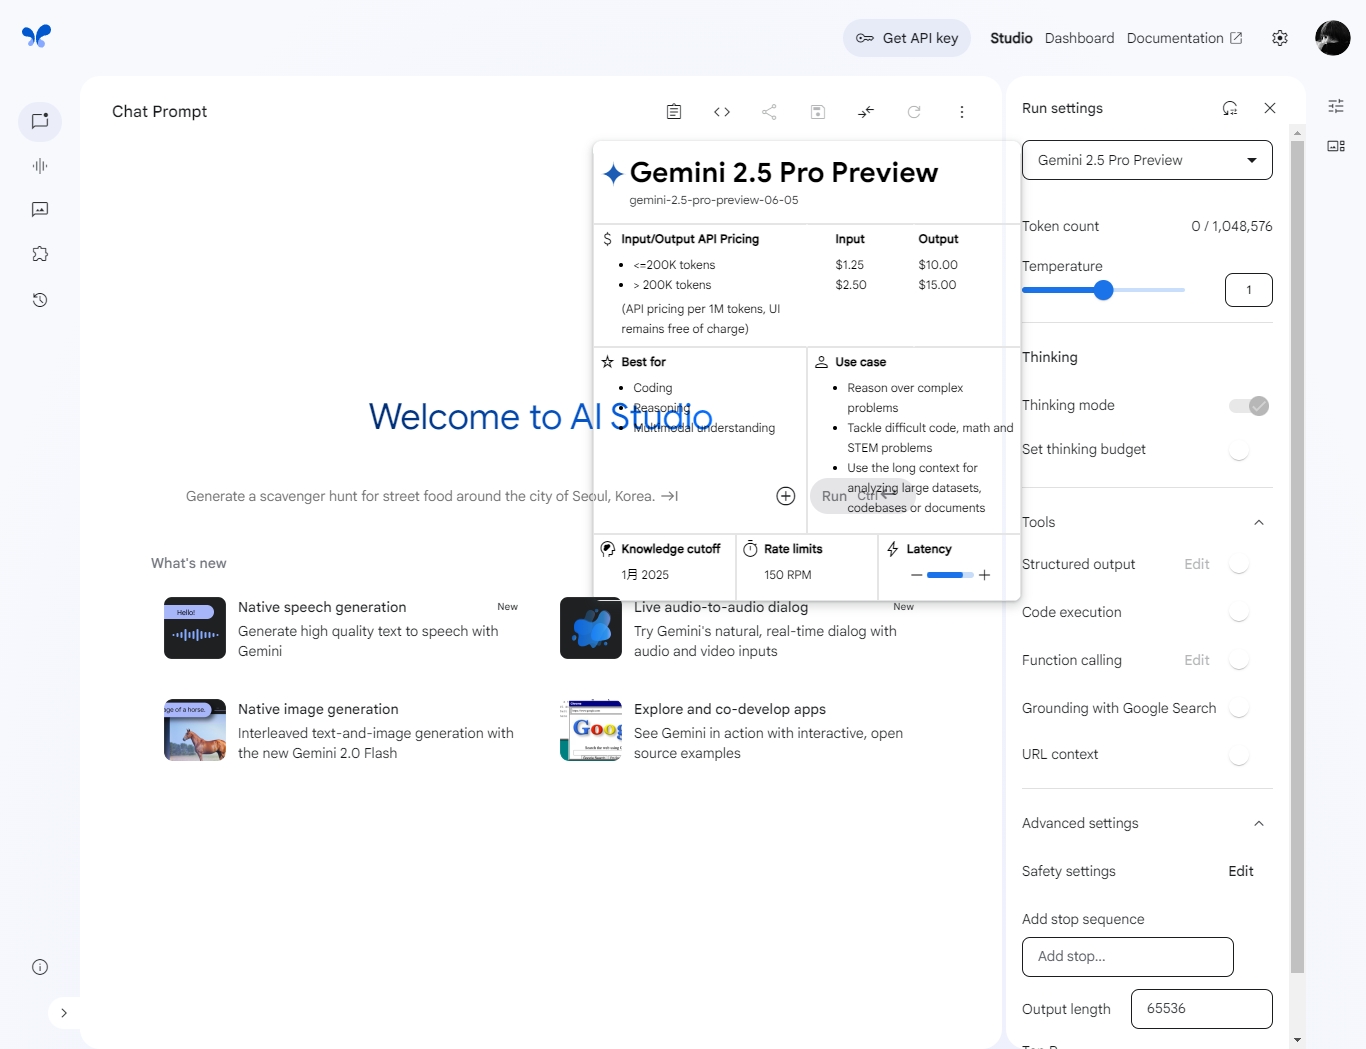This screenshot has height=1049, width=1366.
Task: Click the scrollbar down arrow in Run settings
Action: pyautogui.click(x=1297, y=1040)
